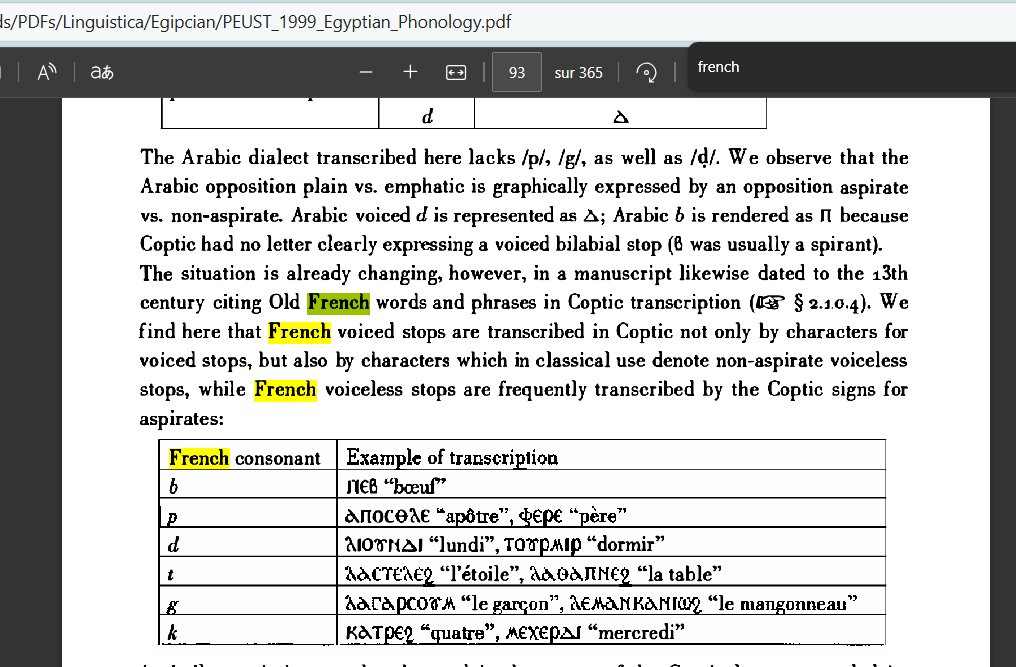Click highlighted "French" before "voiced stops"
This screenshot has height=667, width=1016.
pos(299,331)
